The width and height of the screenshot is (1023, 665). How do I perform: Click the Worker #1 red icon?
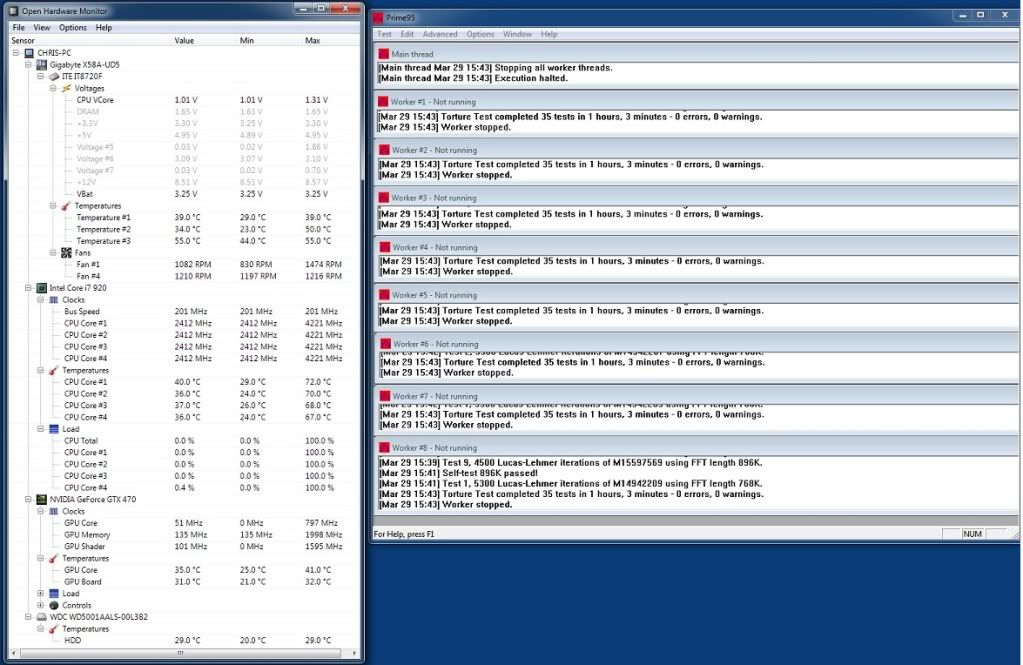[383, 102]
